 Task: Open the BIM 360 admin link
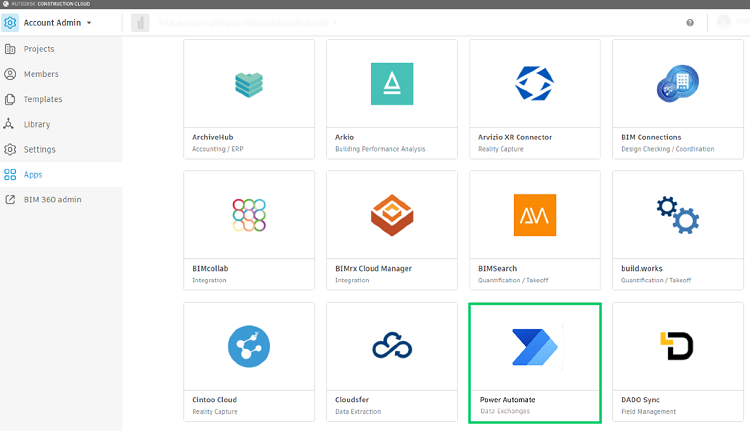[53, 199]
